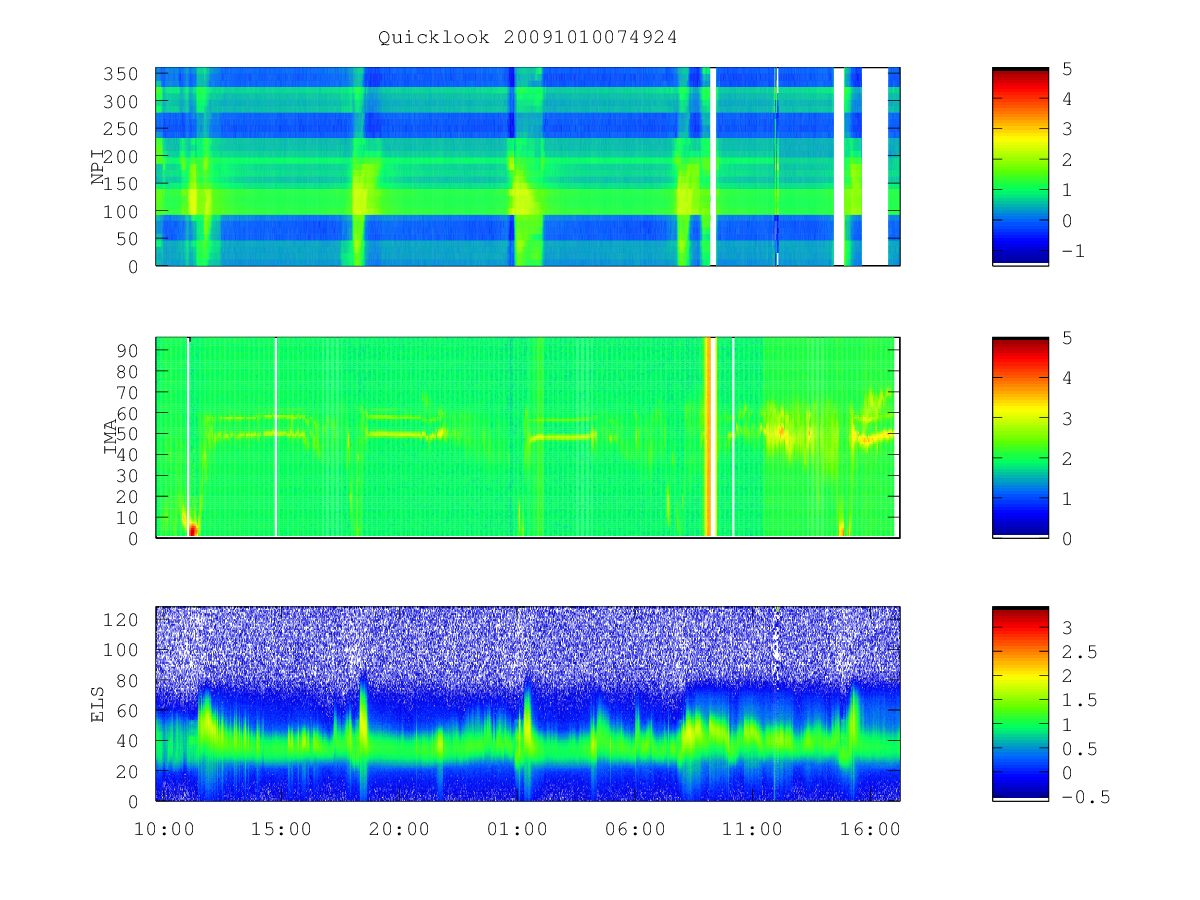The height and width of the screenshot is (900, 1200).
Task: Click the IMA spectrogram panel
Action: 528,437
